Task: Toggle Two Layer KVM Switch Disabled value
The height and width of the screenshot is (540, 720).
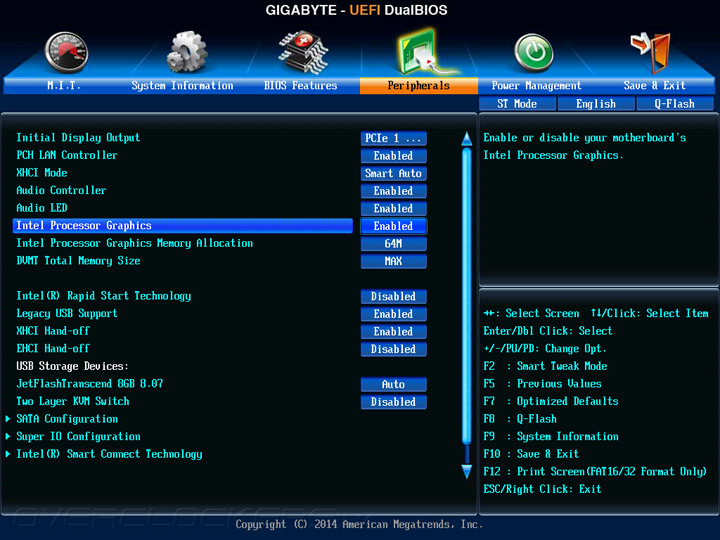Action: [x=394, y=401]
